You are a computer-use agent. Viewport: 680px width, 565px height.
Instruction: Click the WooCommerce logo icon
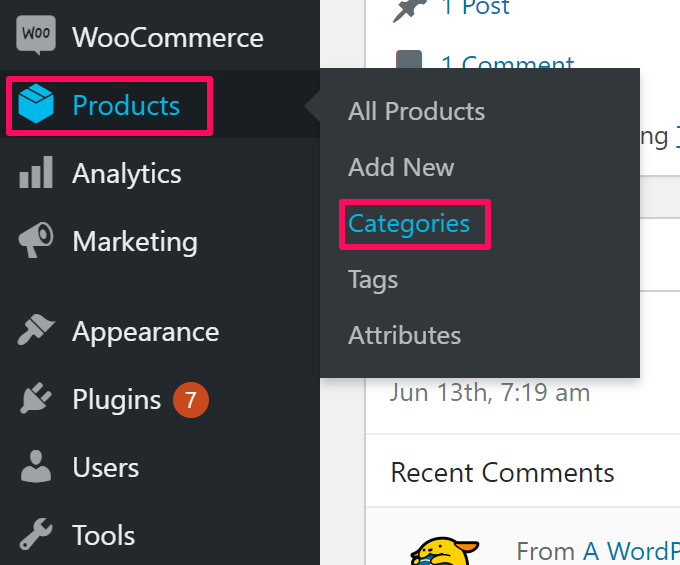coord(36,38)
